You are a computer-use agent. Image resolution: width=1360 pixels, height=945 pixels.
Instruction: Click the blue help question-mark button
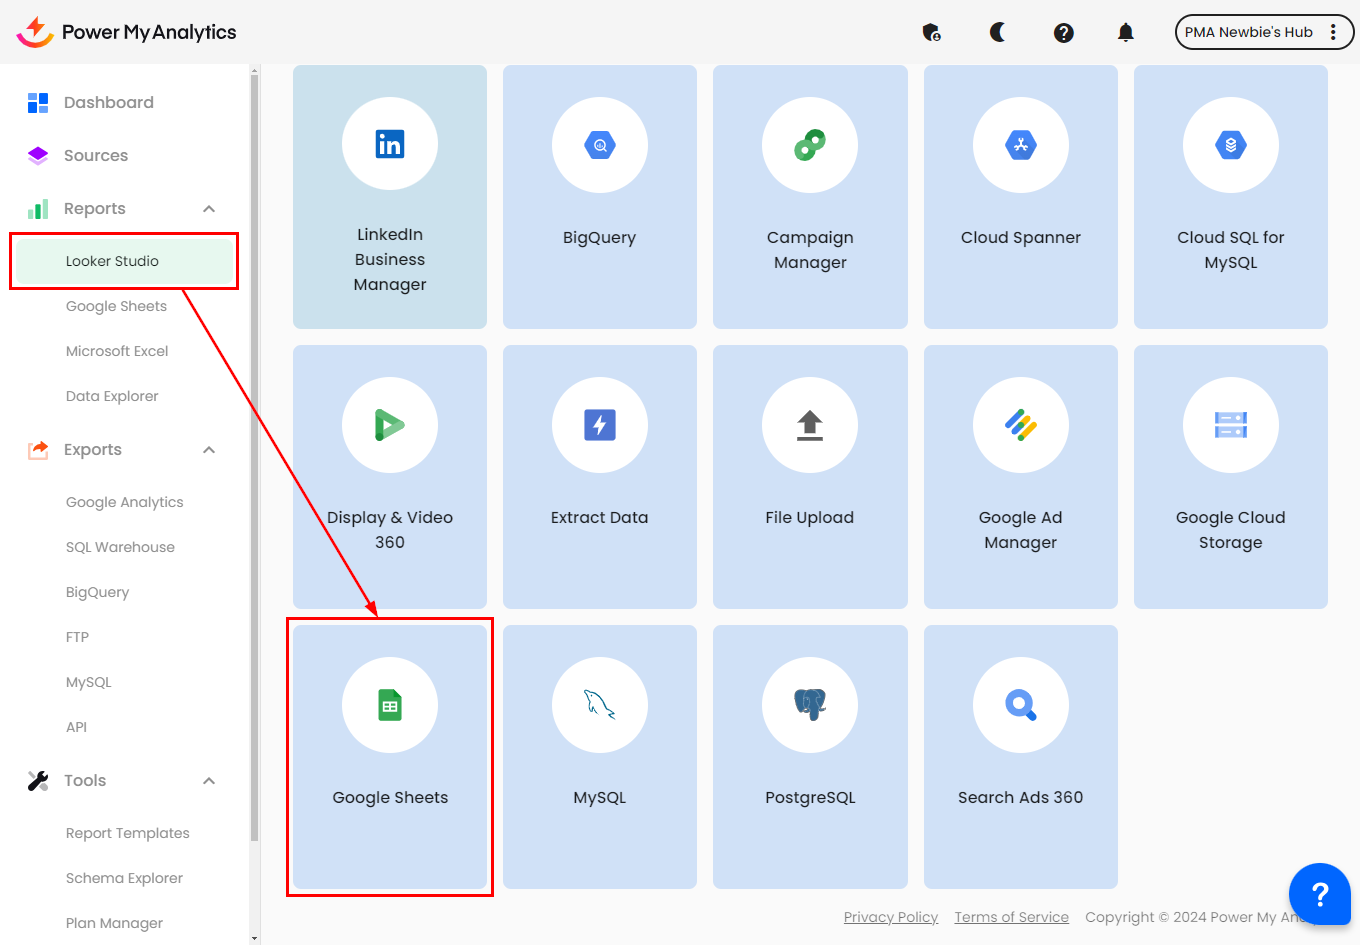(x=1319, y=894)
